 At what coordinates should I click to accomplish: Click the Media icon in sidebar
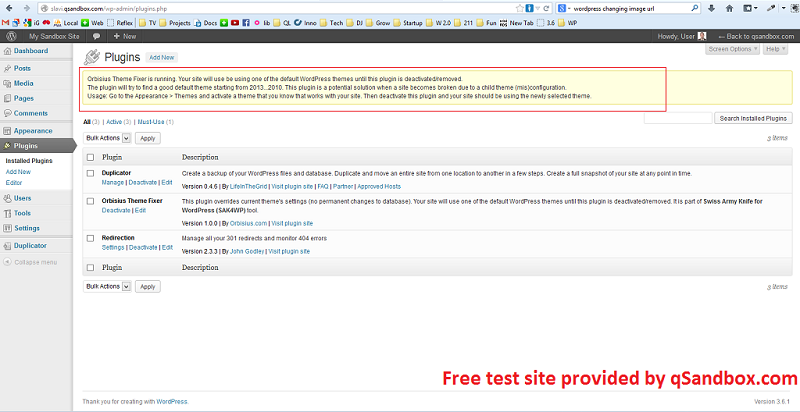tap(7, 84)
